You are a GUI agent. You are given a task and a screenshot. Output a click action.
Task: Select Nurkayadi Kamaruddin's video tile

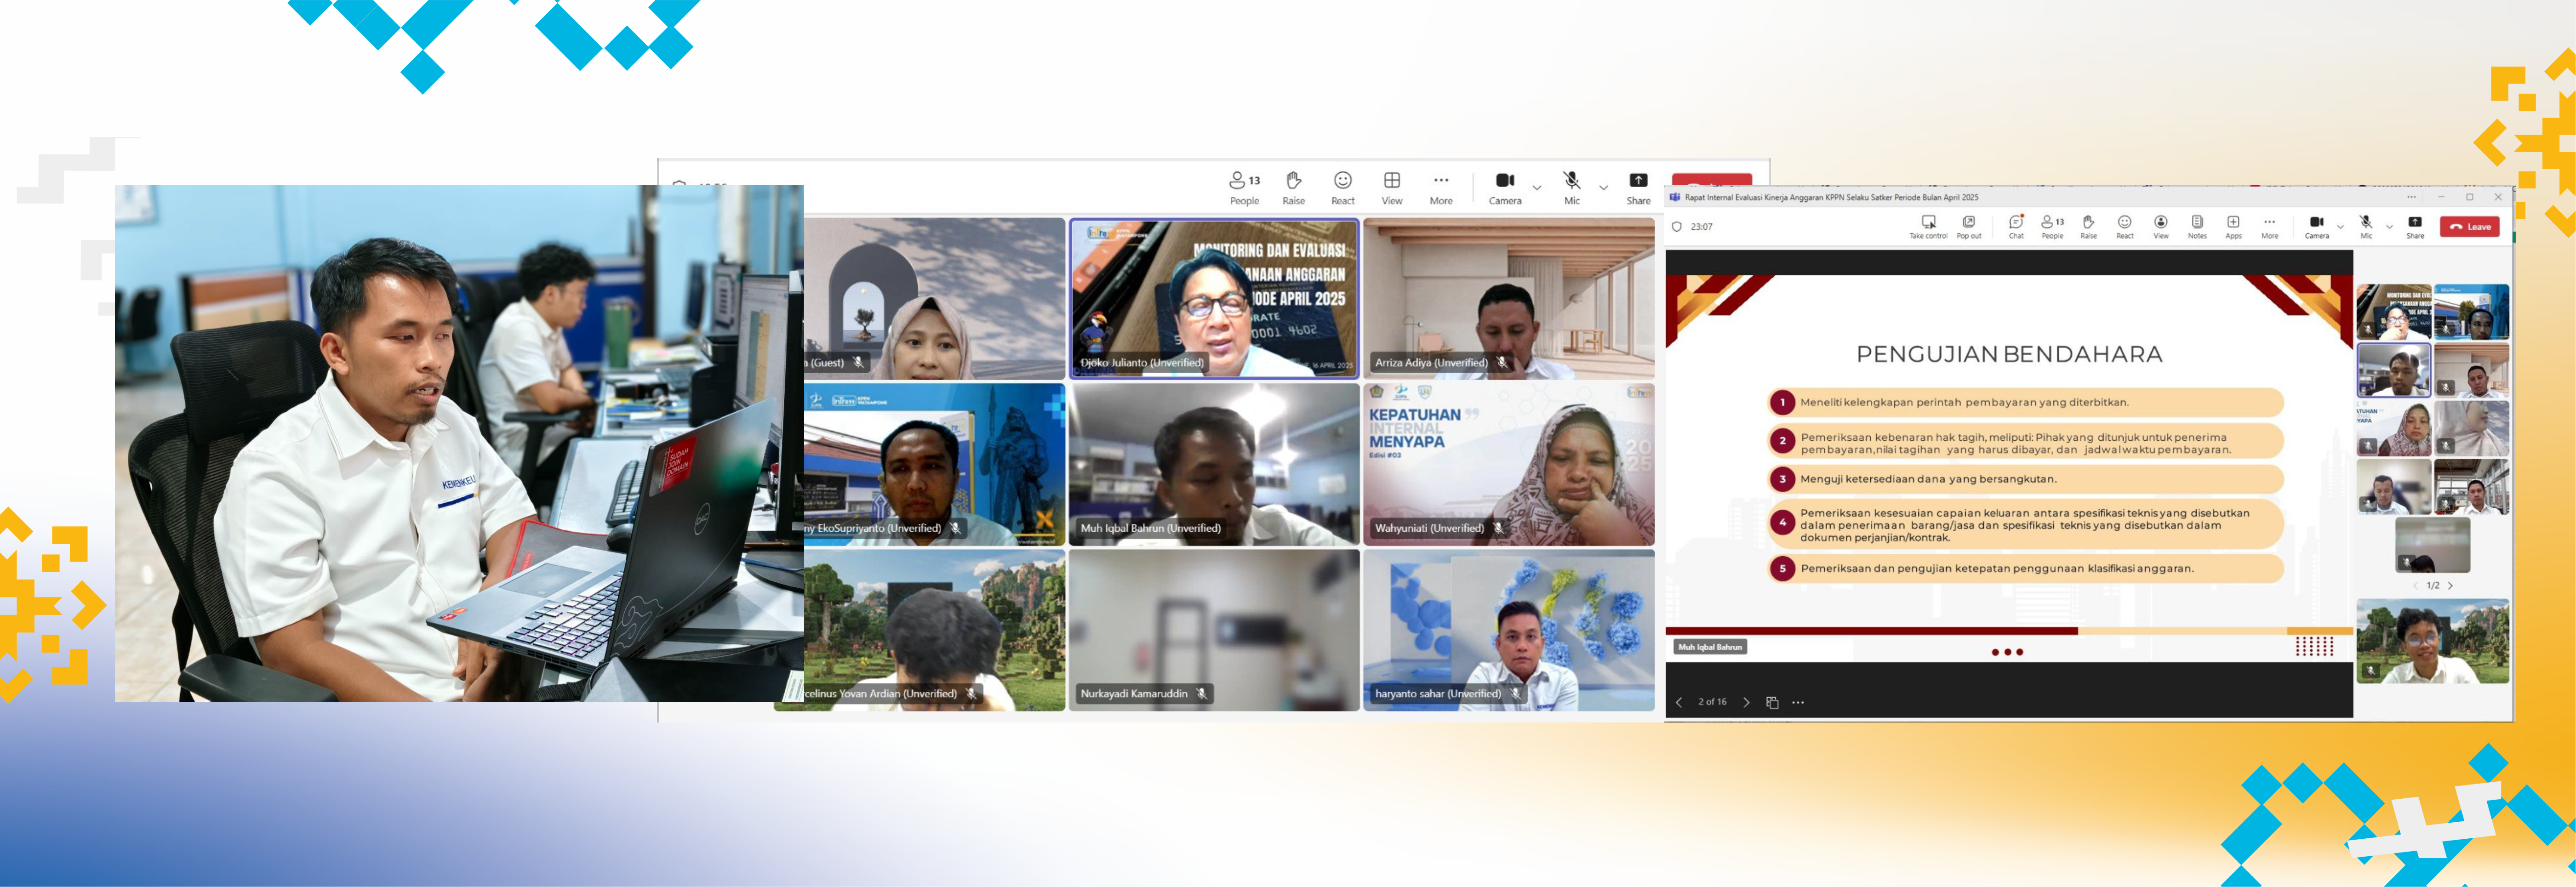pos(1214,630)
